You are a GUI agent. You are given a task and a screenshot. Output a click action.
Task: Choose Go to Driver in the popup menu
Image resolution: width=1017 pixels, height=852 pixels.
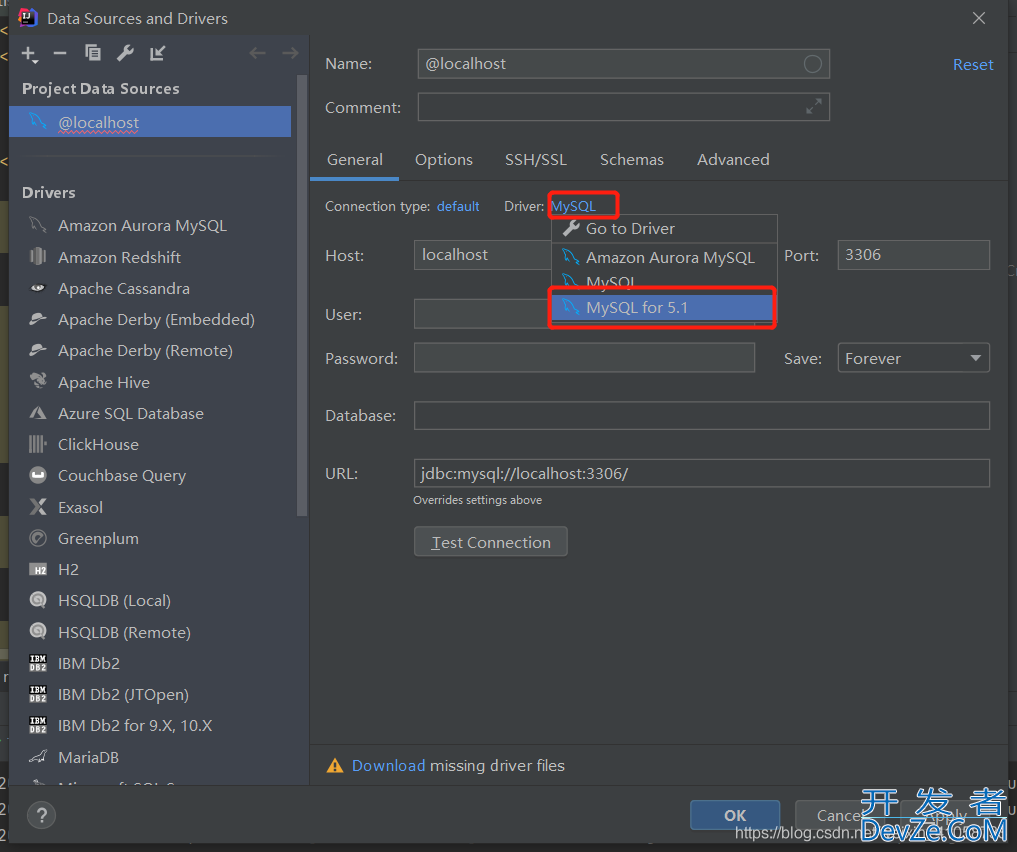click(x=664, y=229)
